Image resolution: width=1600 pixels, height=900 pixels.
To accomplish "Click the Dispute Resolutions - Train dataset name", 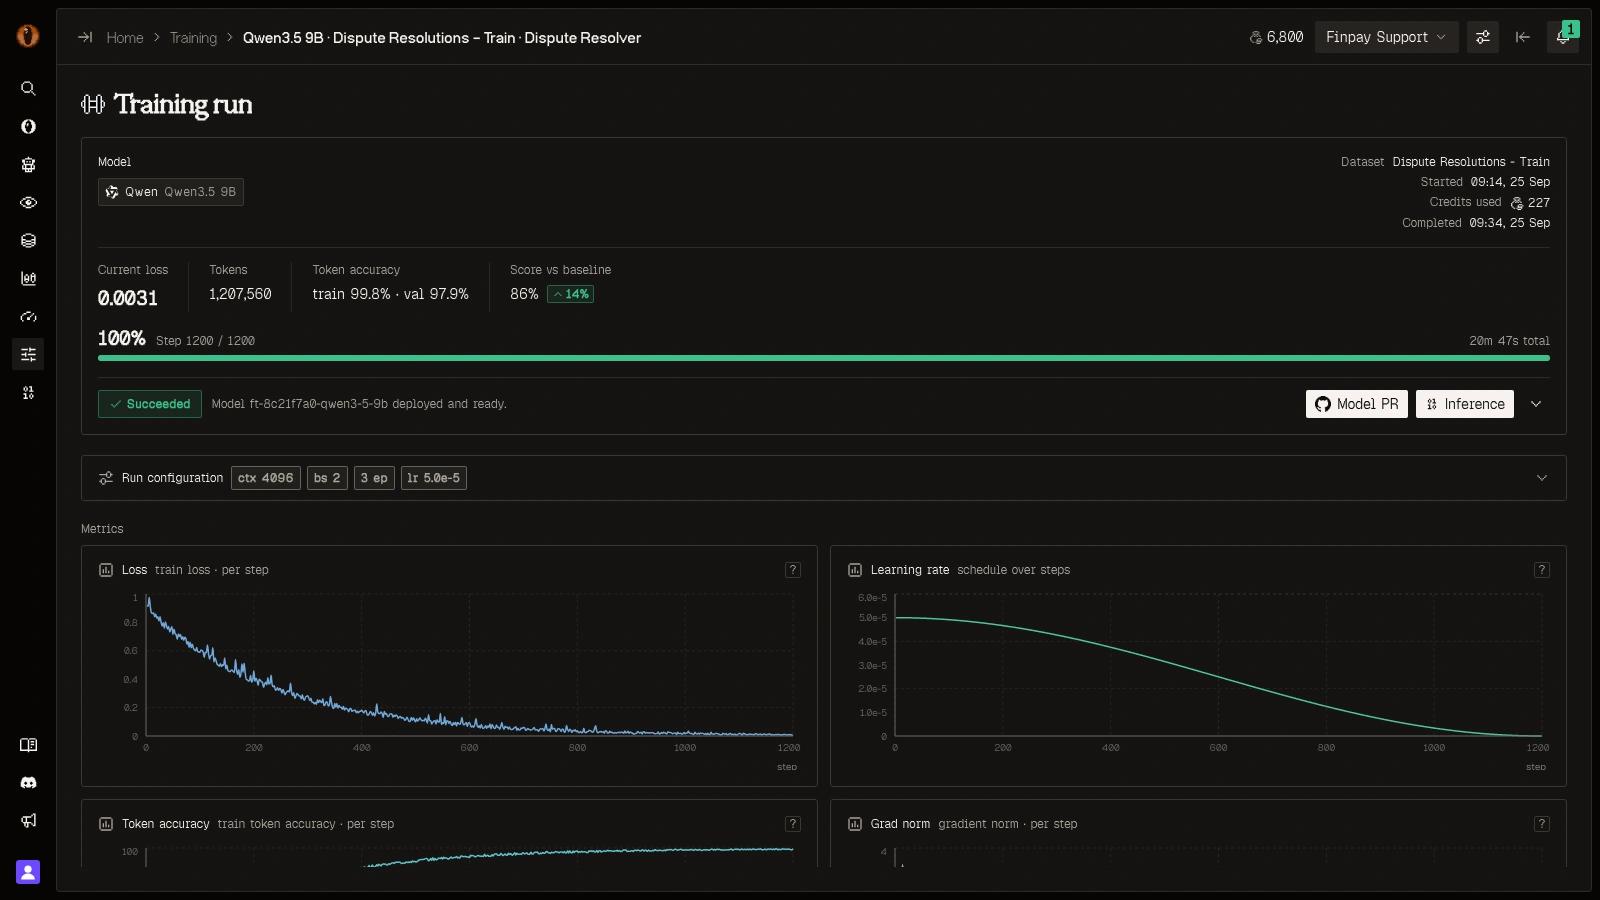I will pos(1471,162).
